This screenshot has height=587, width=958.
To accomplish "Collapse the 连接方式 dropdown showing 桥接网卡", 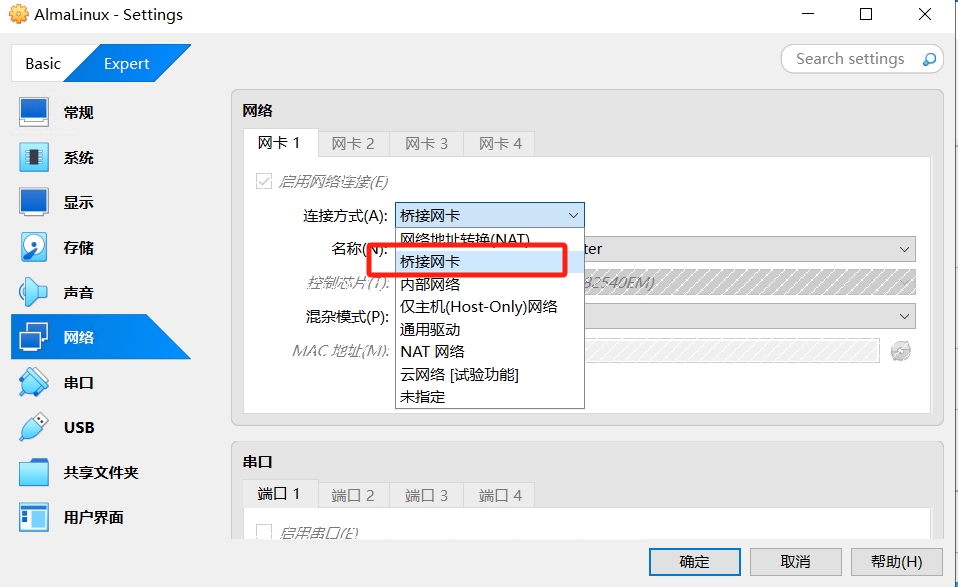I will (489, 215).
